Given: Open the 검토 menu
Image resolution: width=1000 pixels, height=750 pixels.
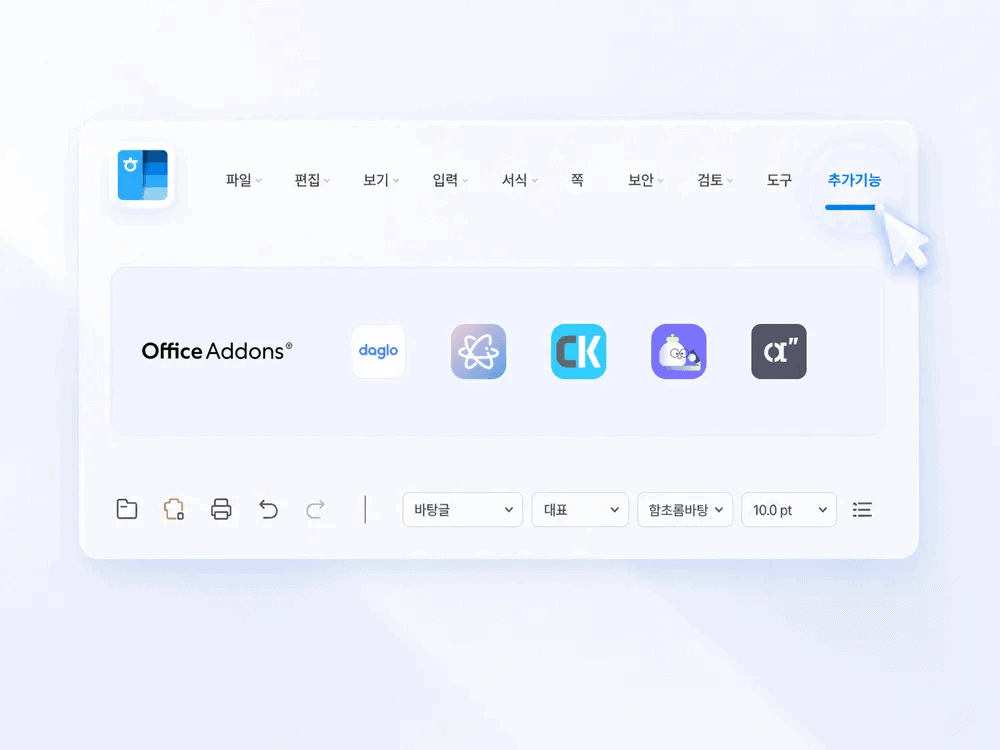Looking at the screenshot, I should point(714,180).
